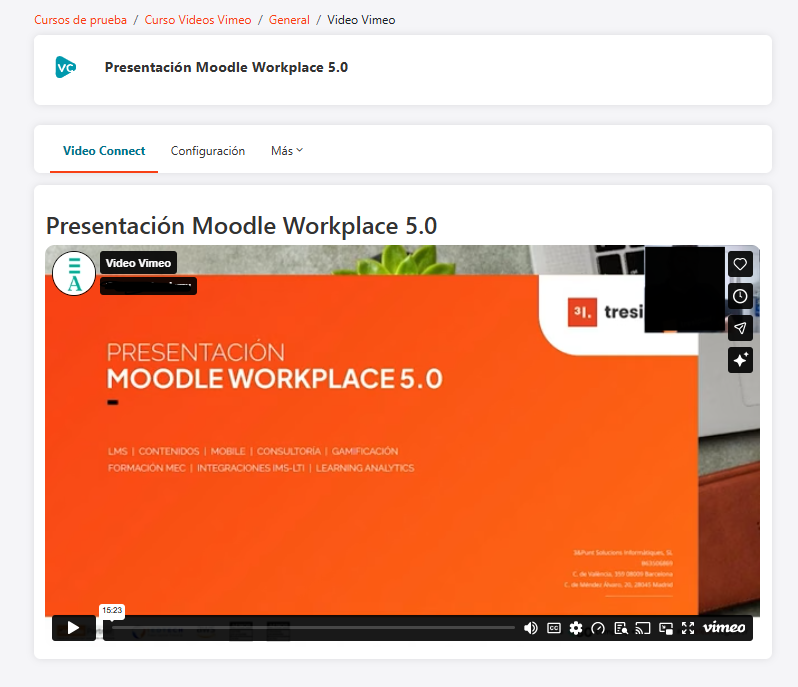Click the activity header title text

pyautogui.click(x=226, y=67)
